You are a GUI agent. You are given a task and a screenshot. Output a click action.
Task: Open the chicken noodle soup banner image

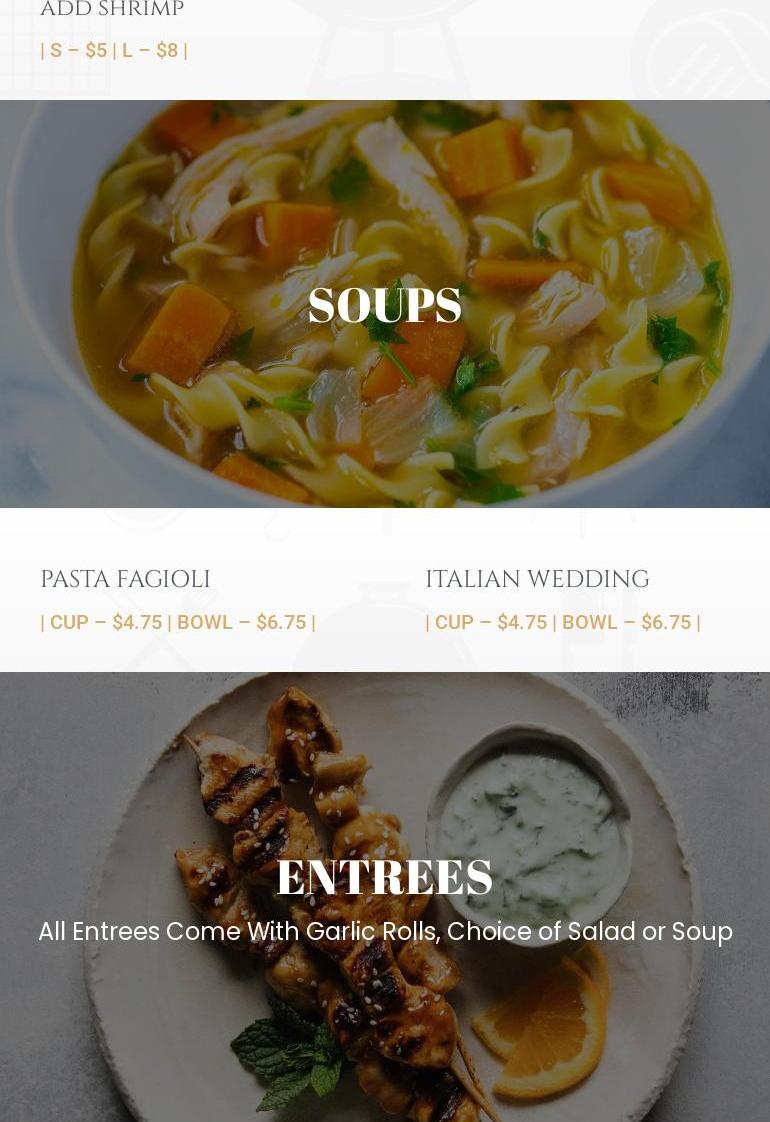point(385,303)
